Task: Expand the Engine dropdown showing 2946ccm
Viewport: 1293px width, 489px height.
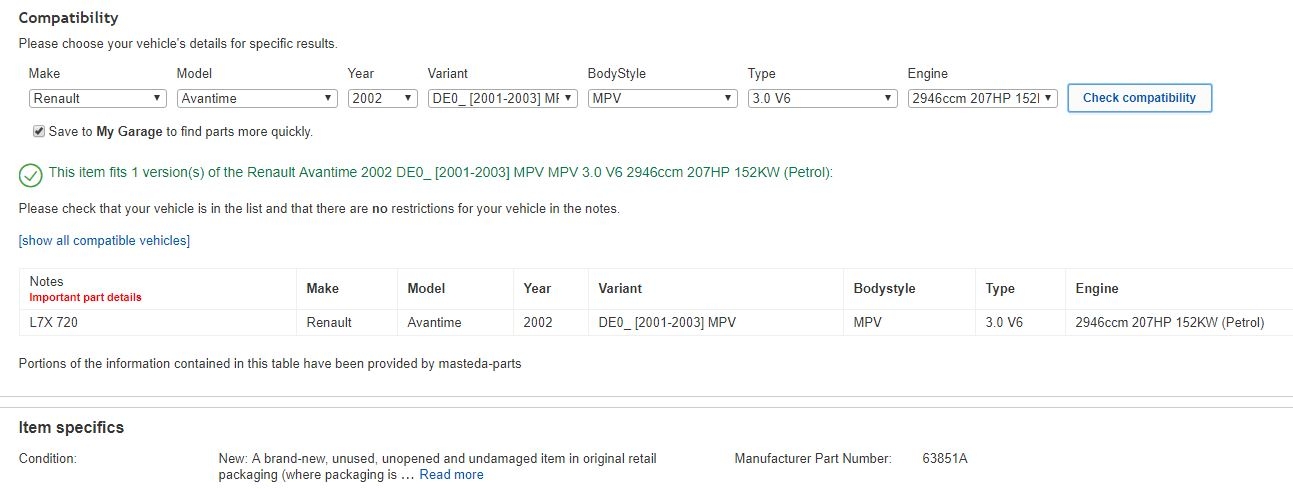Action: click(x=982, y=98)
